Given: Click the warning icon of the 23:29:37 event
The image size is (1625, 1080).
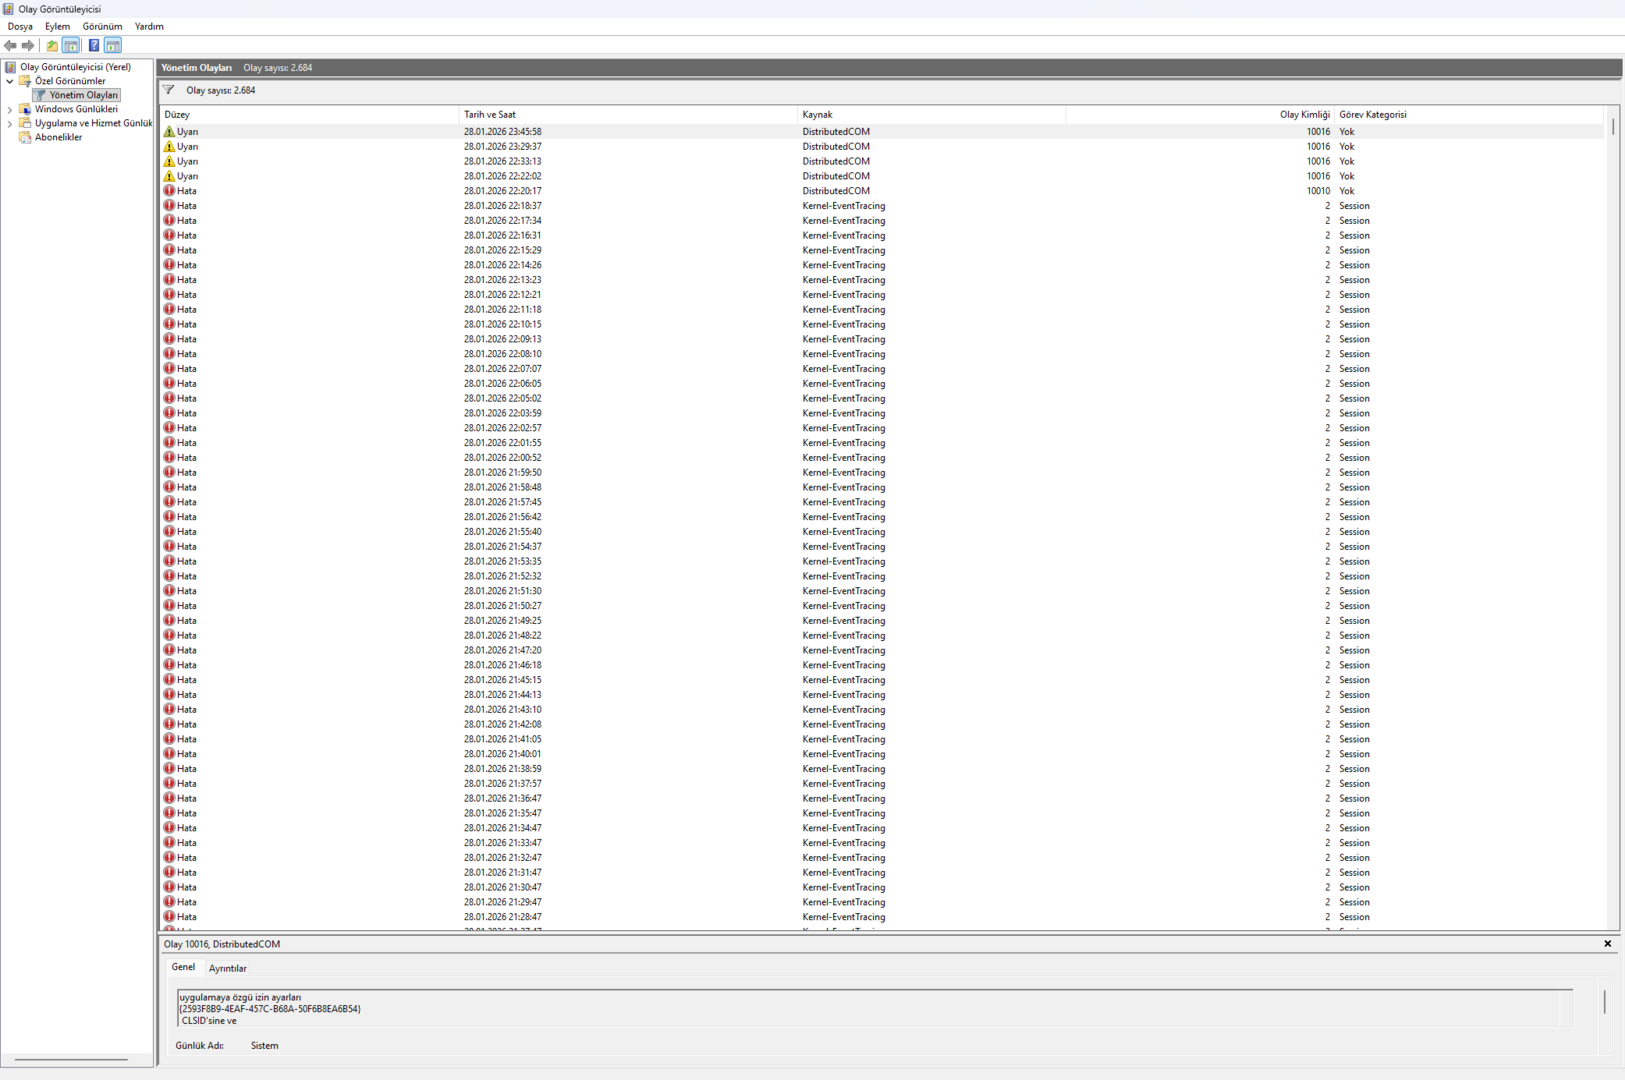Looking at the screenshot, I should click(x=169, y=146).
